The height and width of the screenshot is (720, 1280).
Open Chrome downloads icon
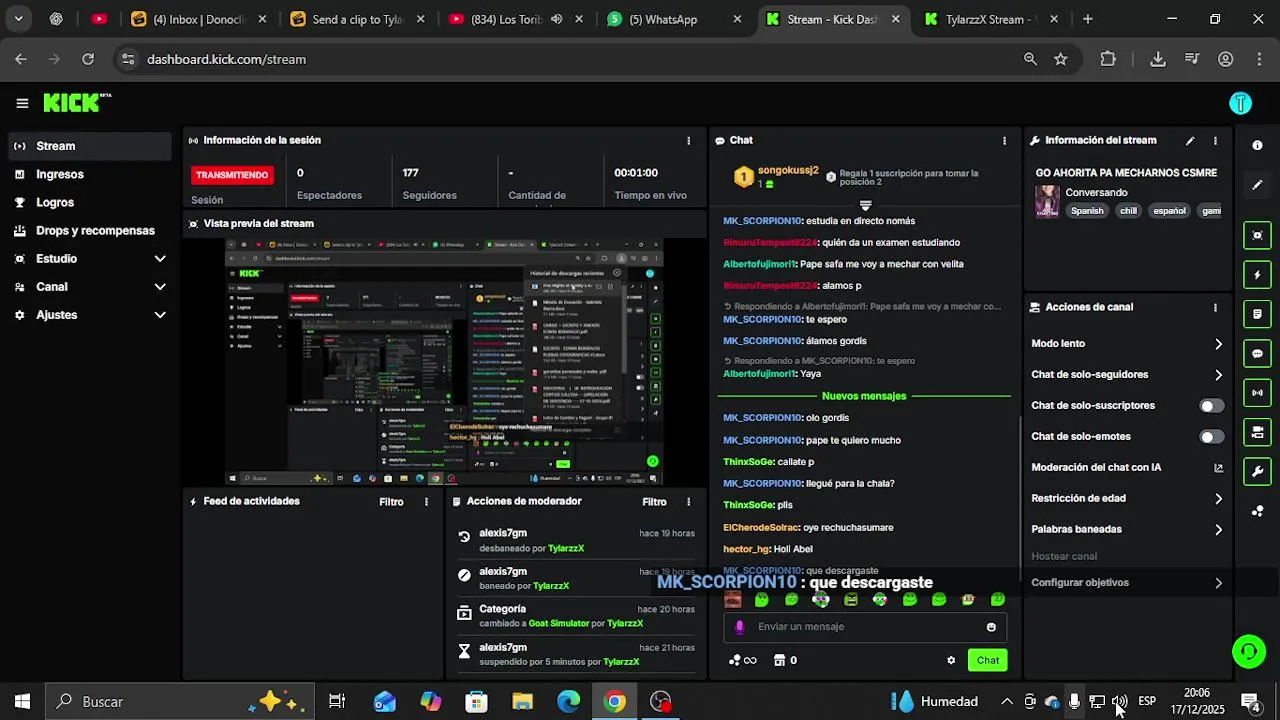point(1158,59)
